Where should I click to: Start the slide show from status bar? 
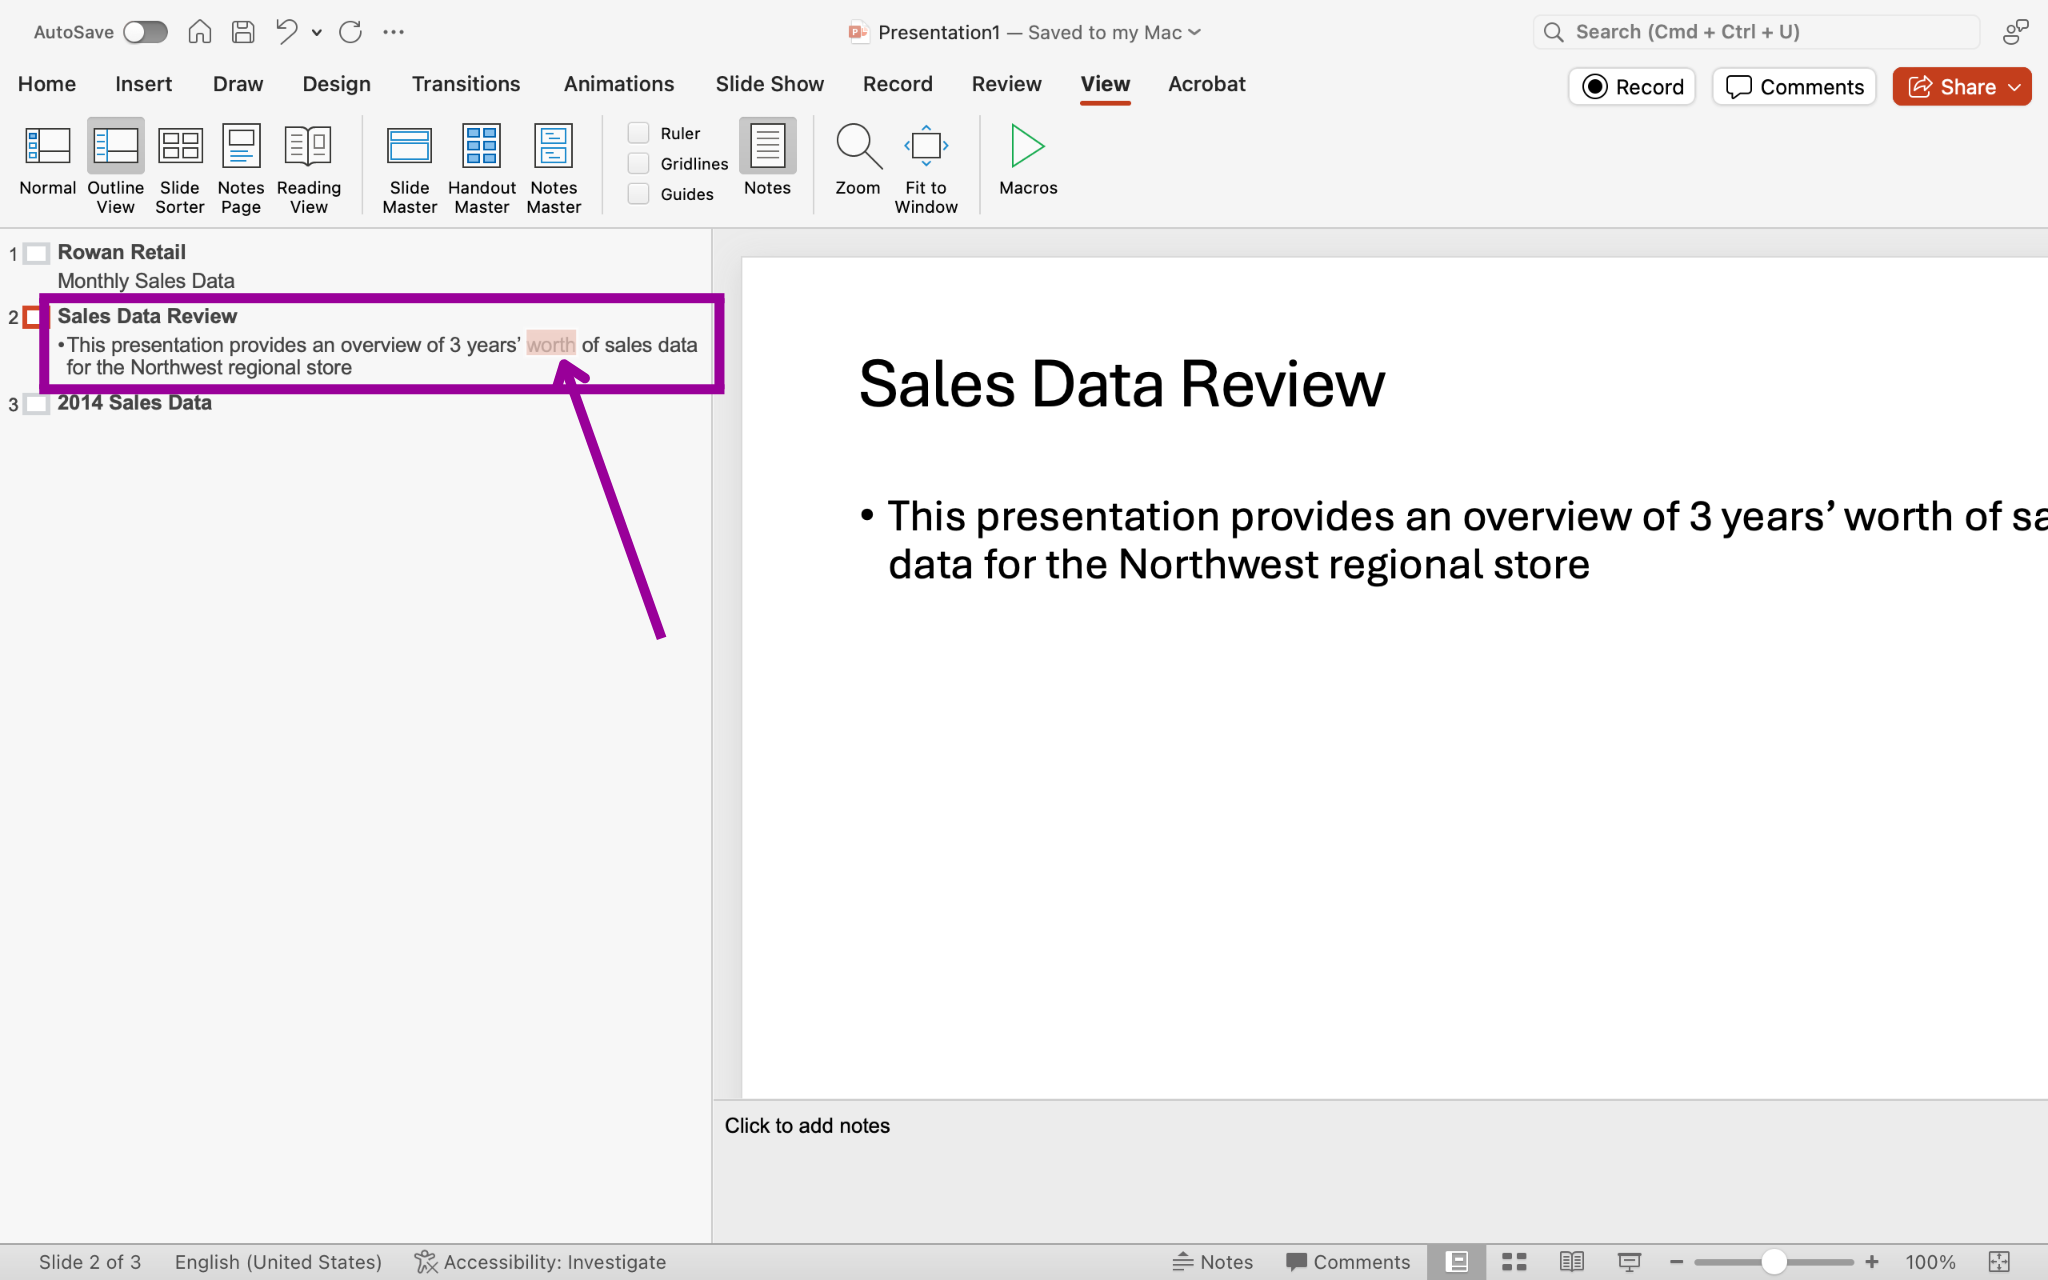(x=1629, y=1262)
